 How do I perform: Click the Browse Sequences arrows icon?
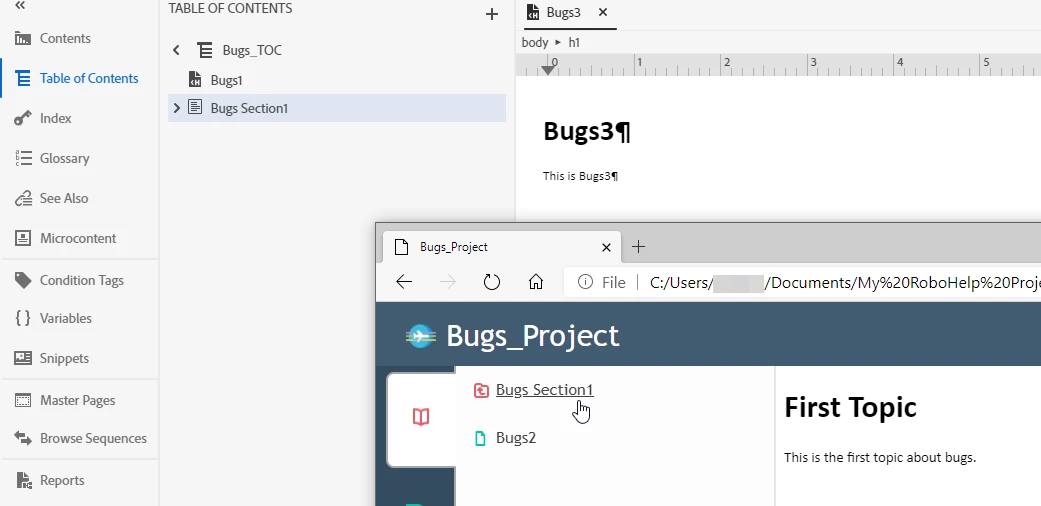[x=23, y=438]
